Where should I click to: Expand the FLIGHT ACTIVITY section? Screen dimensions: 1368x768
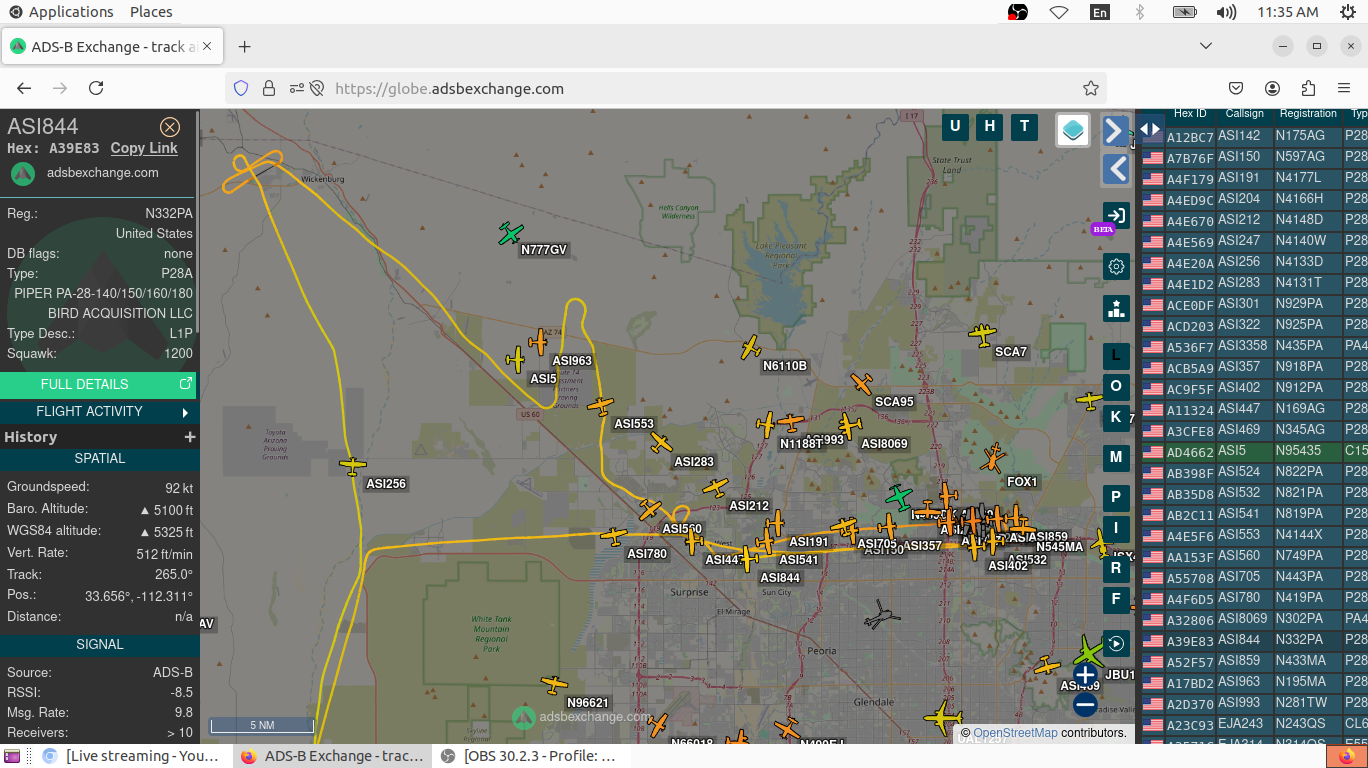98,411
